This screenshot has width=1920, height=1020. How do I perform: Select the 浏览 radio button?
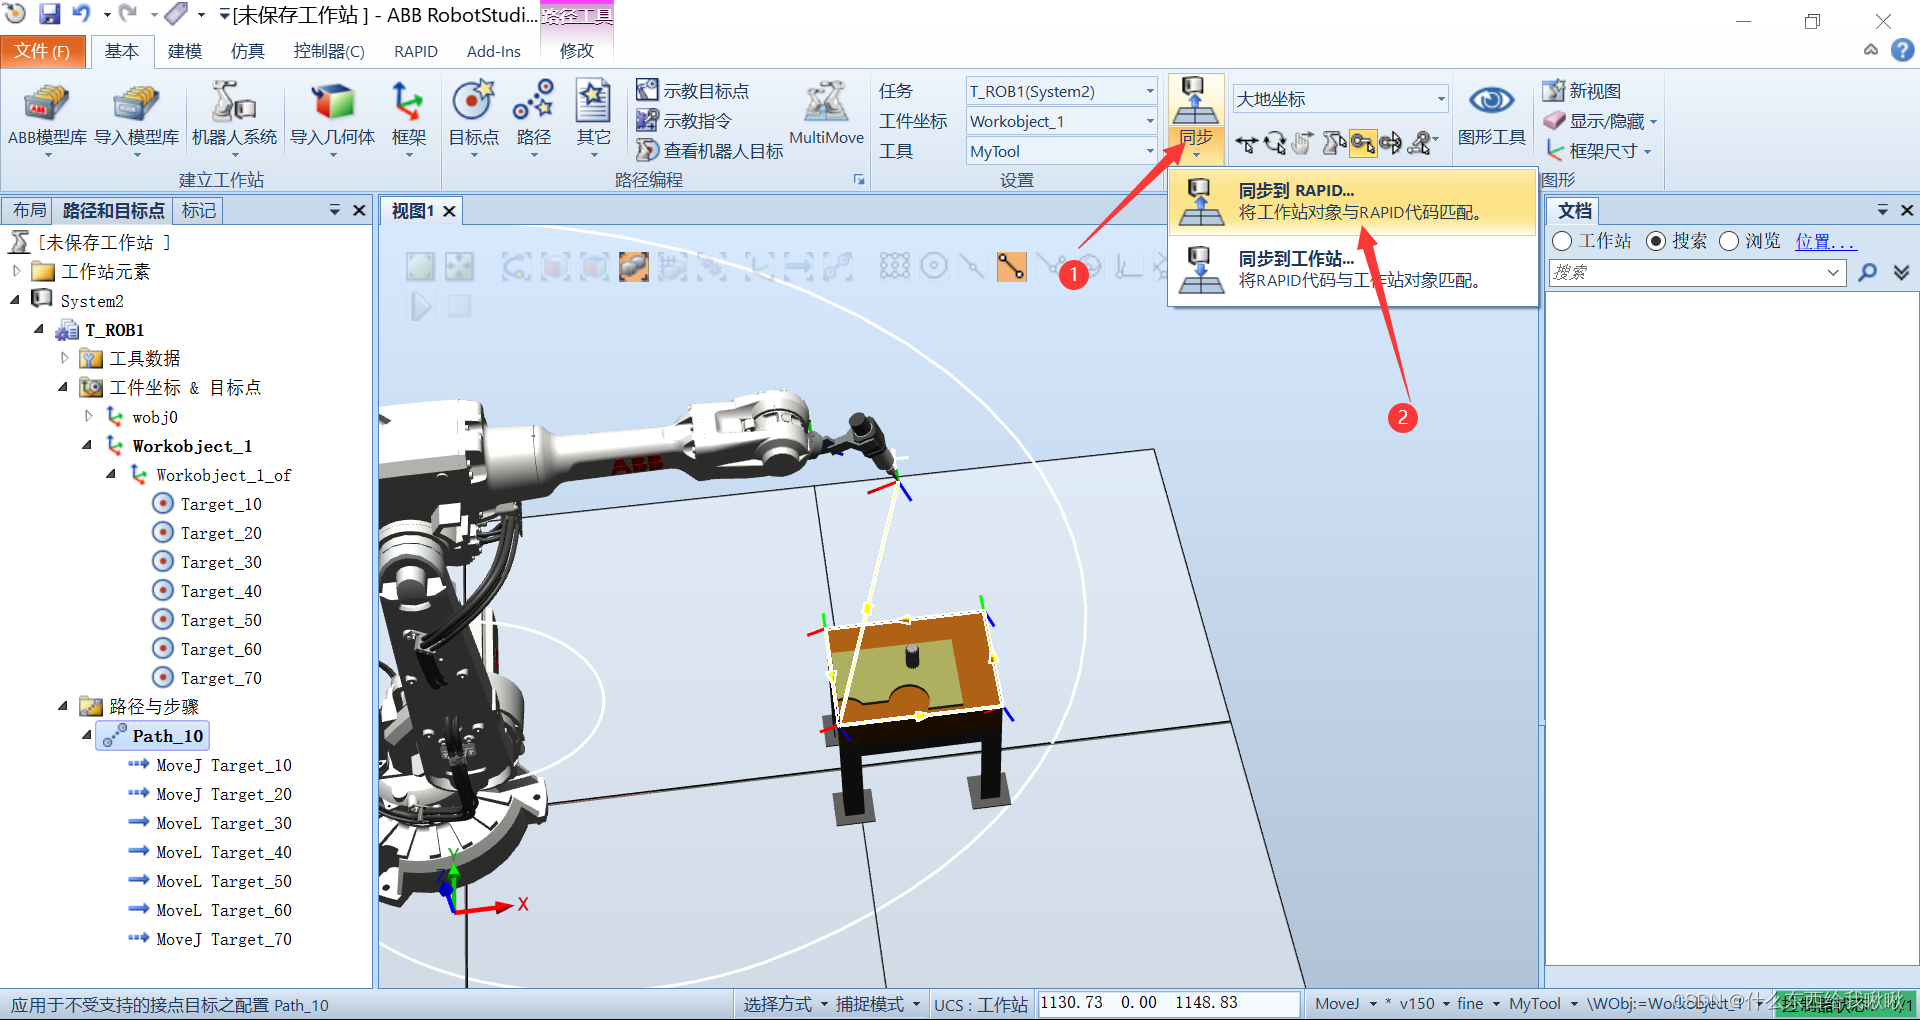pyautogui.click(x=1729, y=241)
